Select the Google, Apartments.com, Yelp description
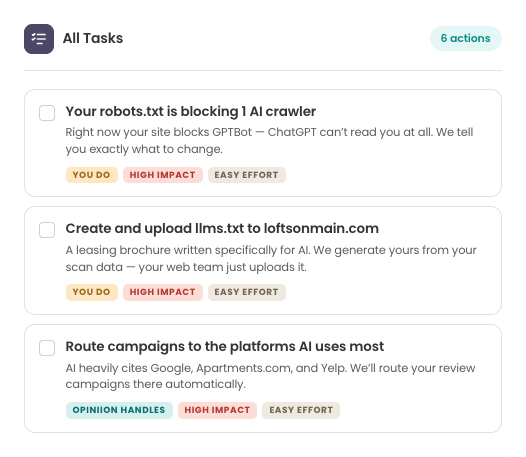The image size is (526, 457). pyautogui.click(x=270, y=376)
